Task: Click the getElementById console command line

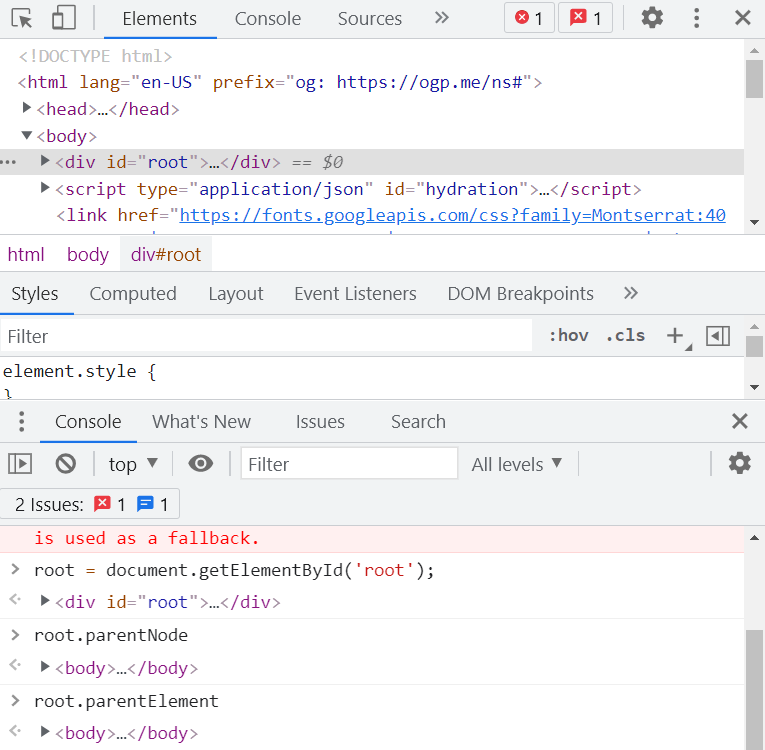Action: pyautogui.click(x=234, y=570)
